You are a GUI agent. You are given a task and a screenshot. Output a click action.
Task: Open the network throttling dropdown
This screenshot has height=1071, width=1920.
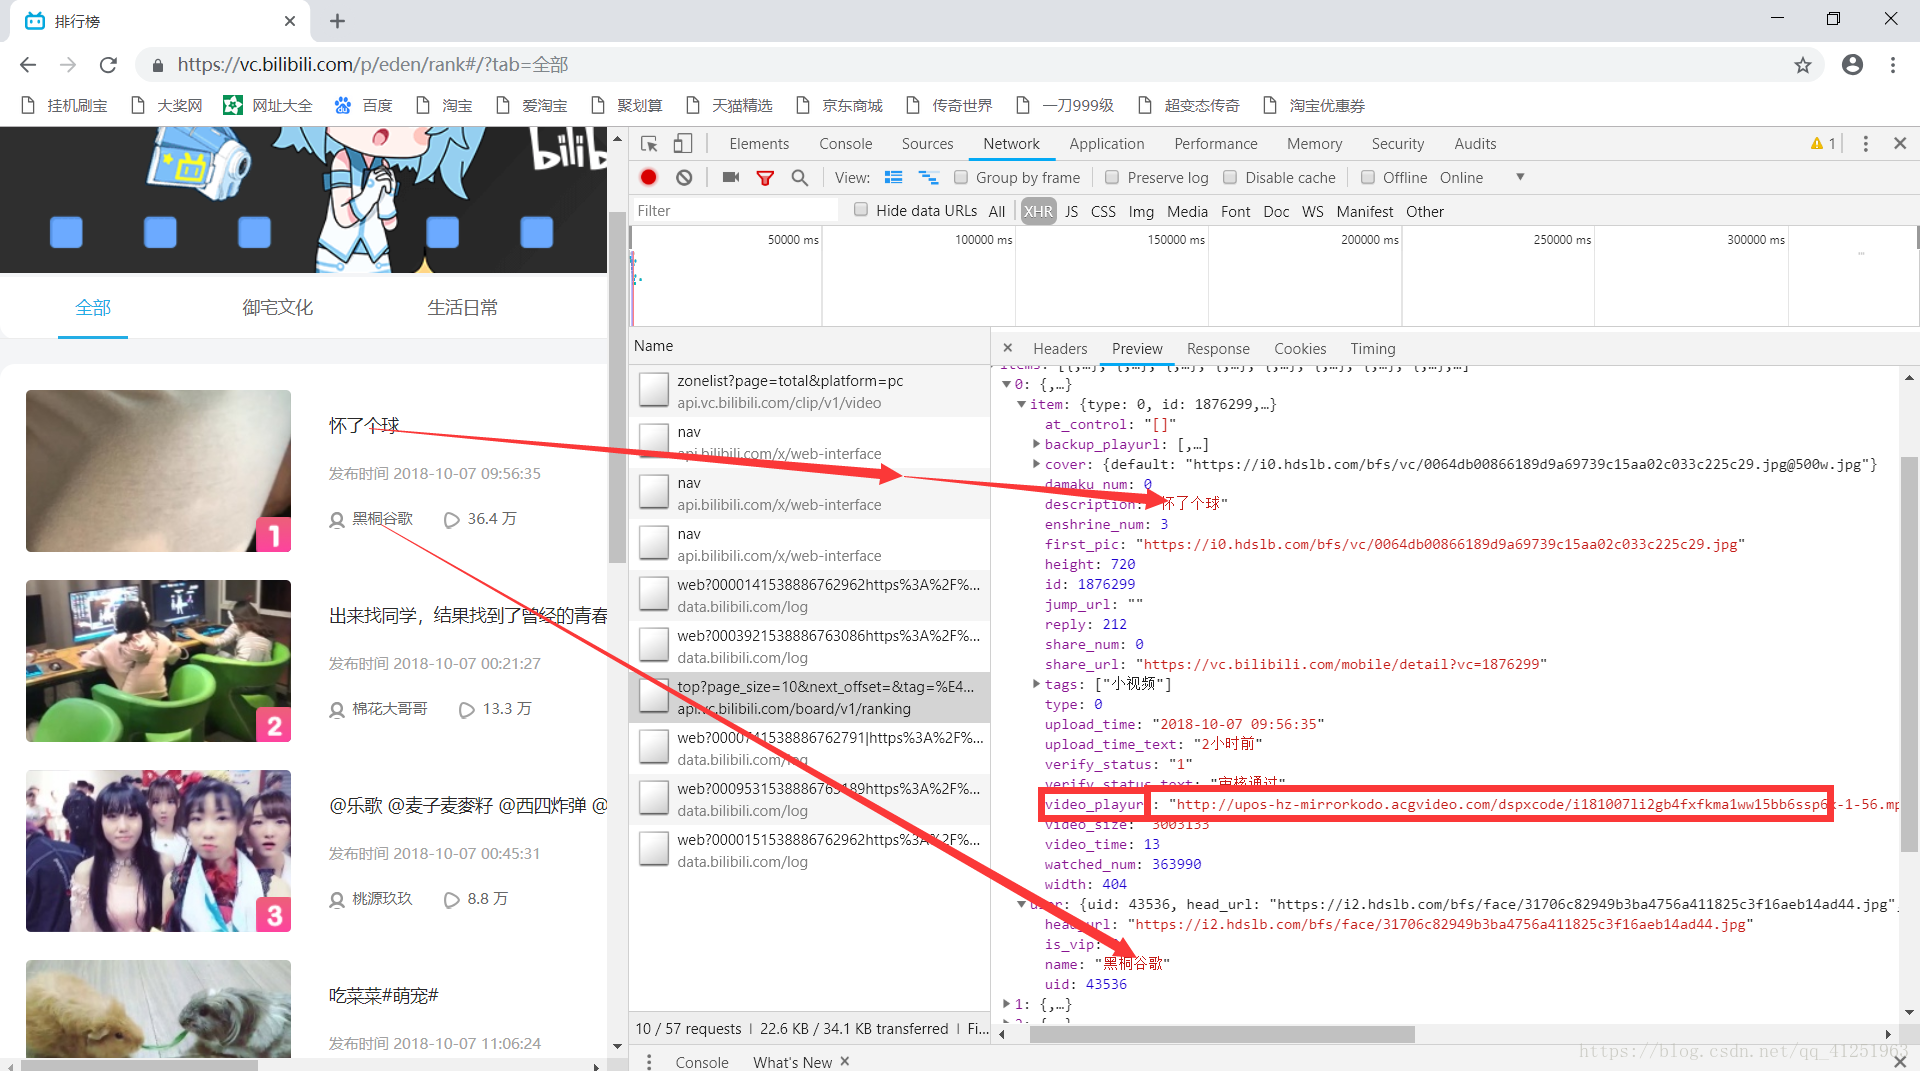point(1520,177)
